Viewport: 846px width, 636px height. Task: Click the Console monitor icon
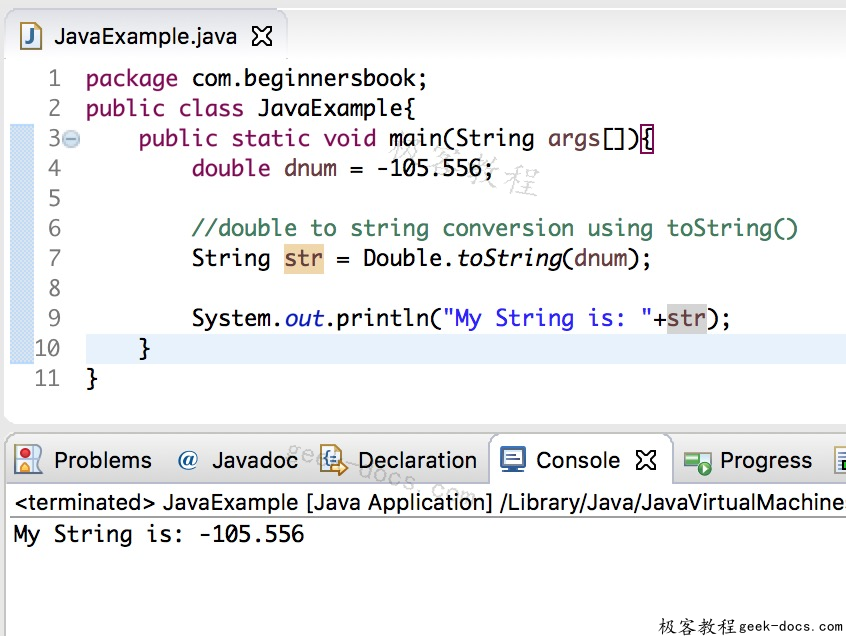513,459
